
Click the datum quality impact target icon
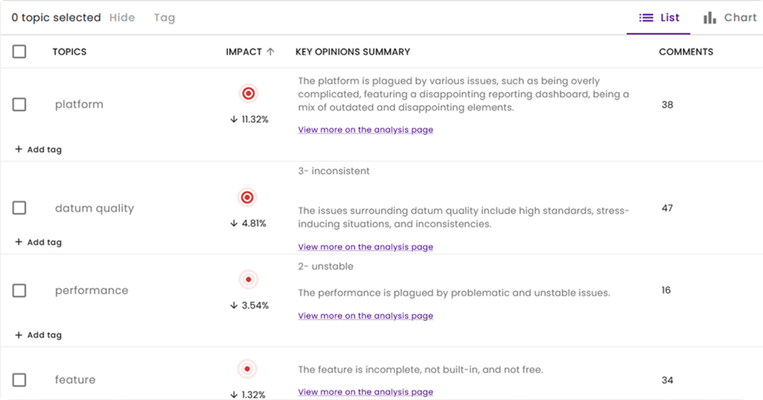coord(247,198)
